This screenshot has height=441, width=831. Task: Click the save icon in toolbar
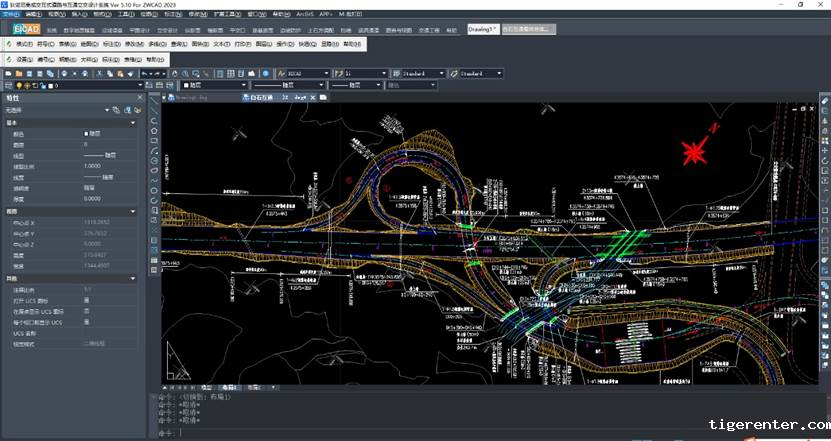31,73
